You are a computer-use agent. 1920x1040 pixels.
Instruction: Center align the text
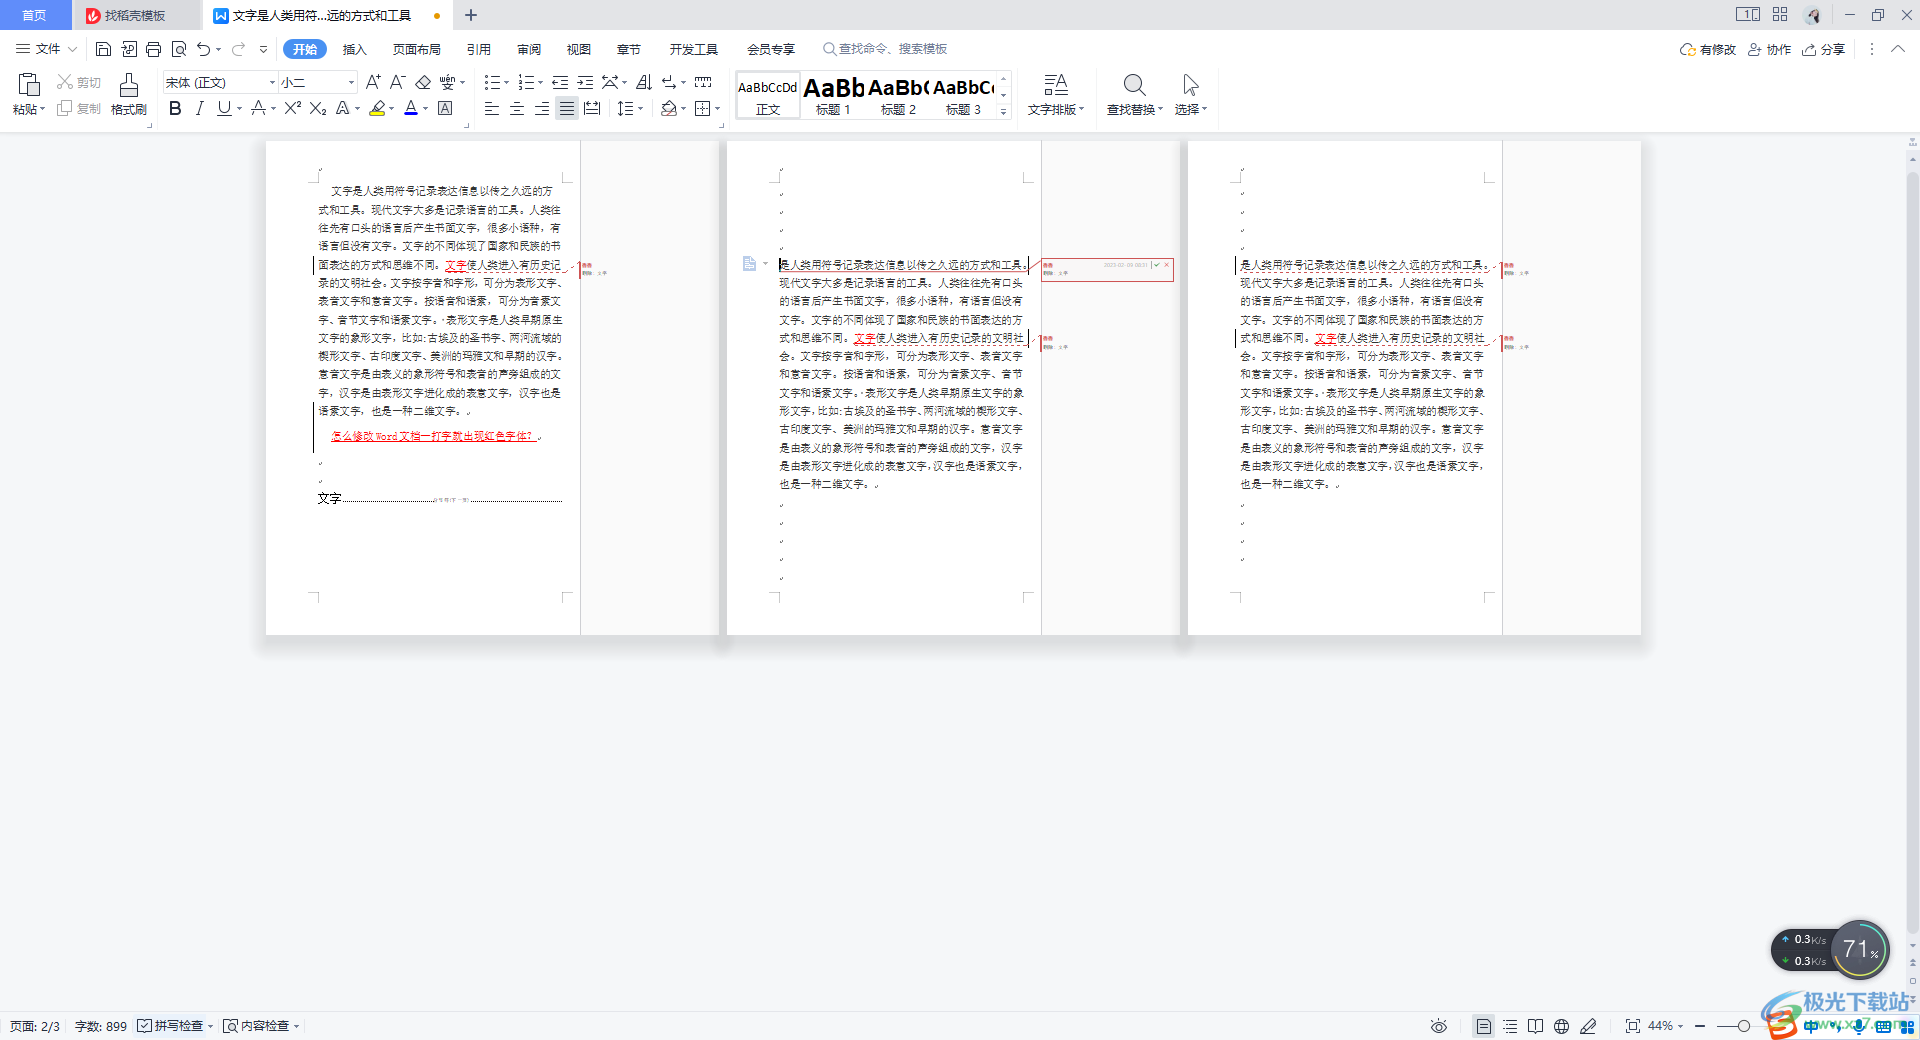[517, 108]
